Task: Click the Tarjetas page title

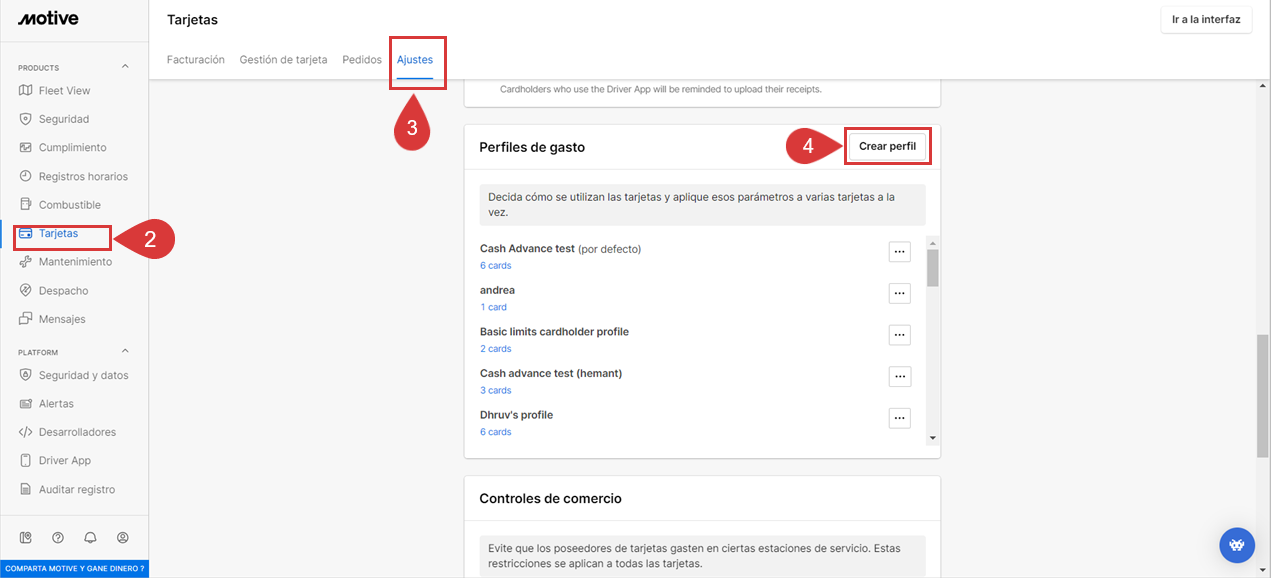Action: coord(192,20)
